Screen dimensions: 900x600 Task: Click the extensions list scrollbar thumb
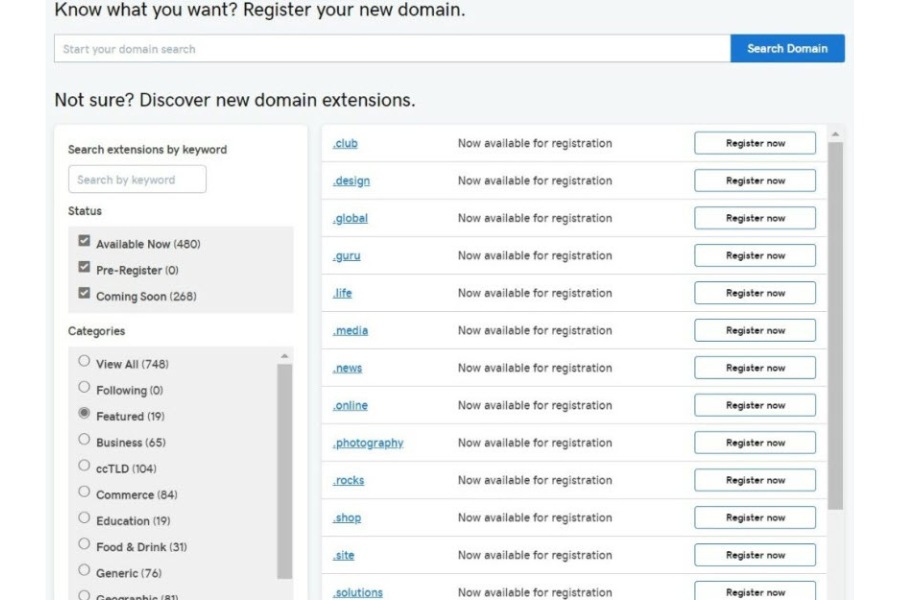pyautogui.click(x=836, y=326)
